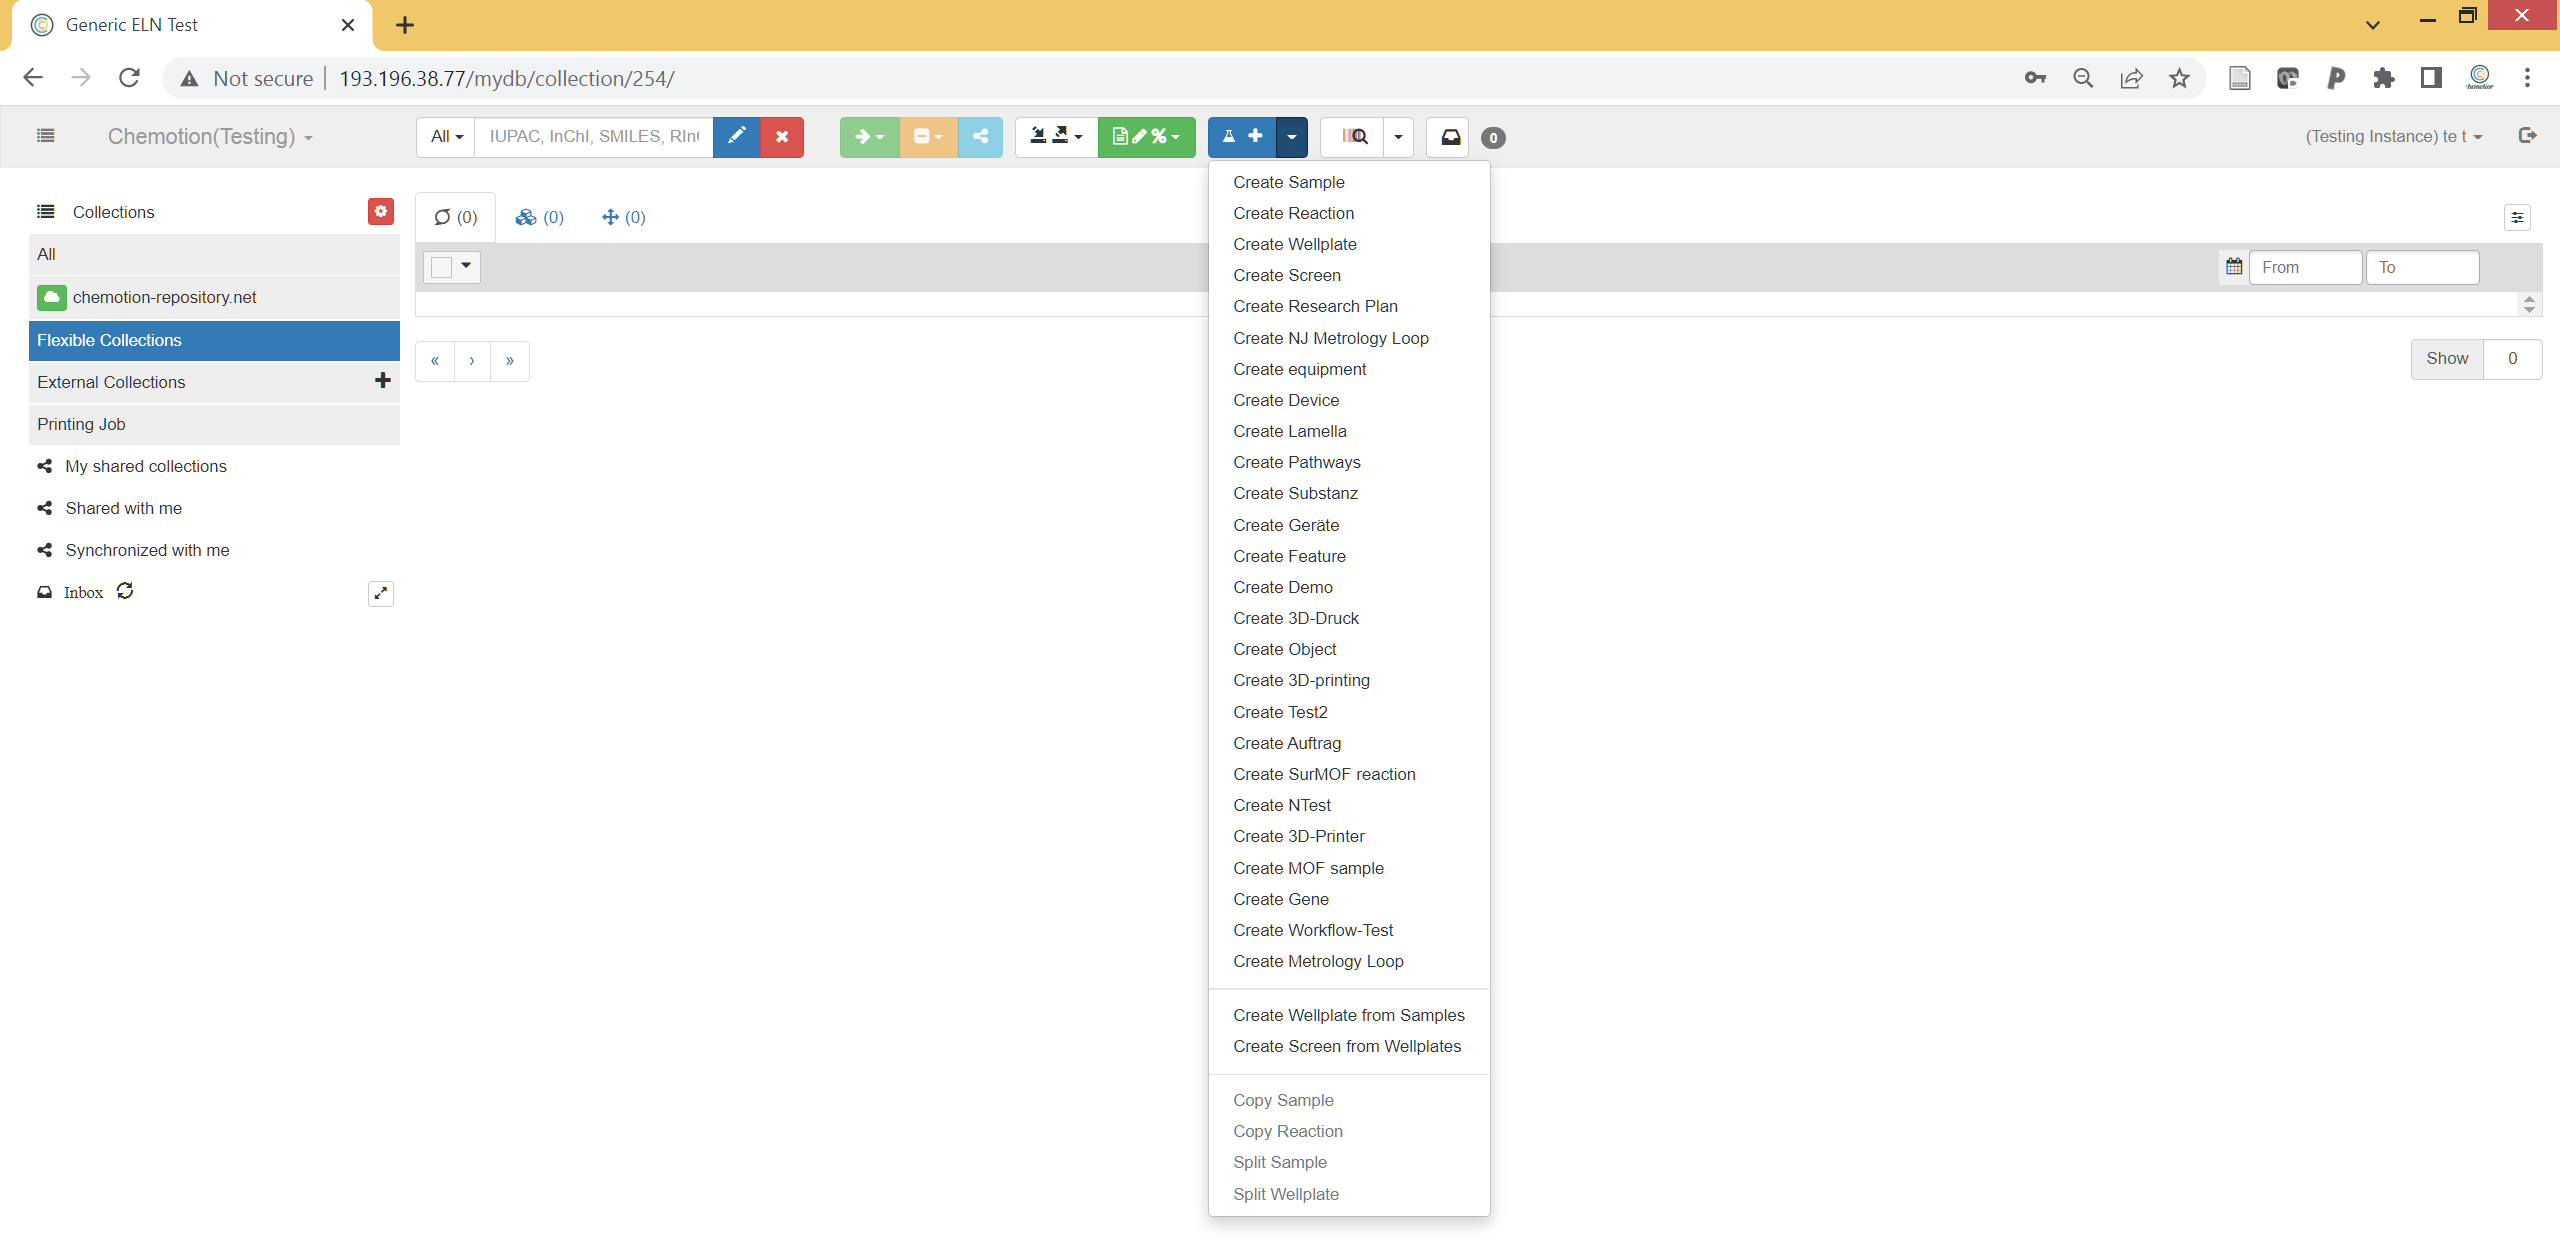Expand the dark caret next to the create button
The image size is (2560, 1238).
(1291, 137)
